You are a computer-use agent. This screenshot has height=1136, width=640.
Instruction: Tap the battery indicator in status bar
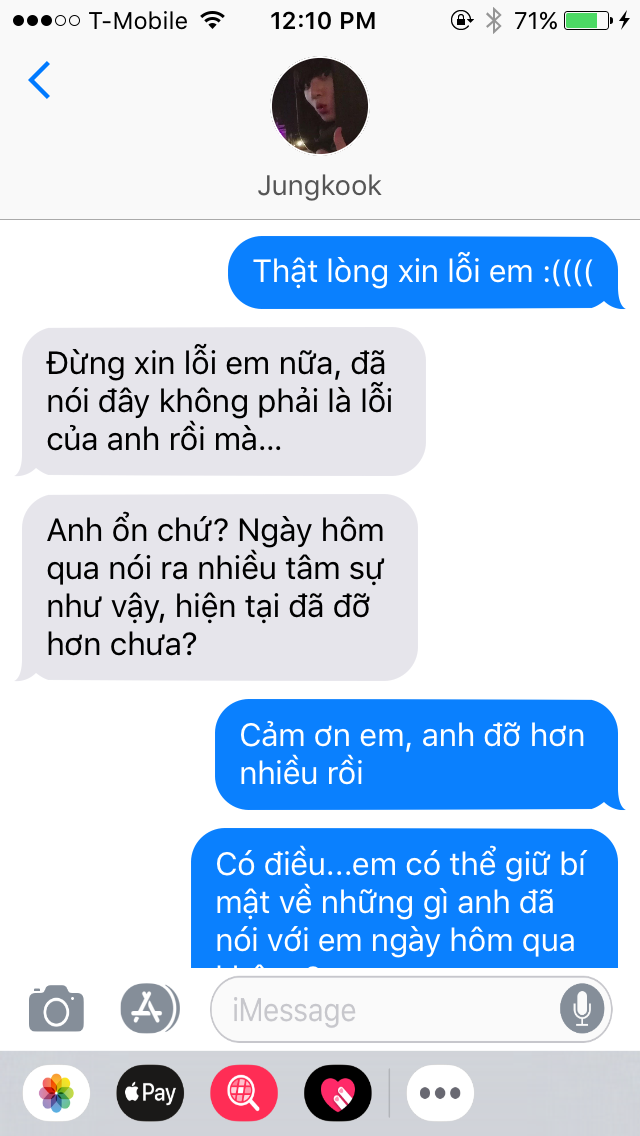tap(589, 21)
